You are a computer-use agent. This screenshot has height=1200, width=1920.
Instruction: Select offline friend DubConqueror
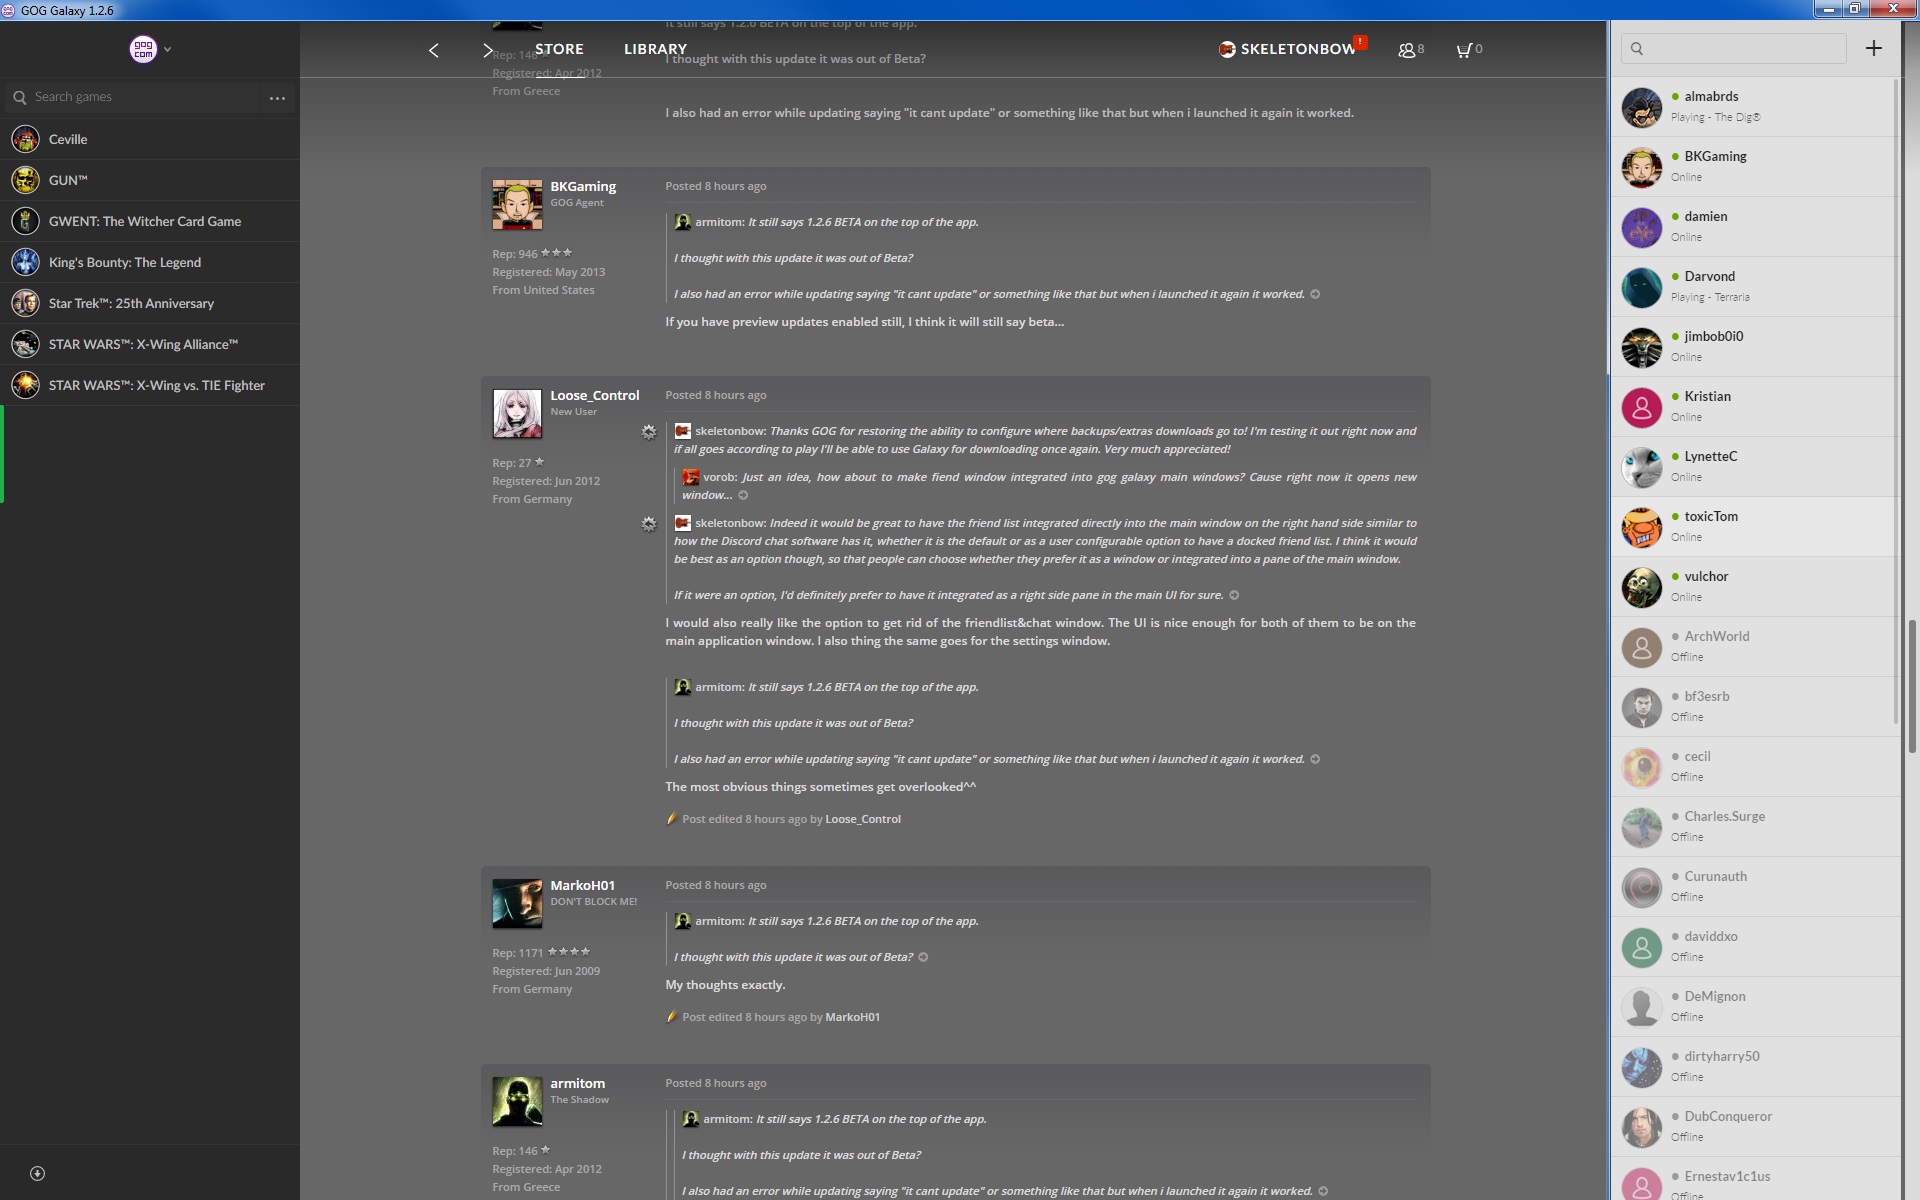point(1755,1127)
